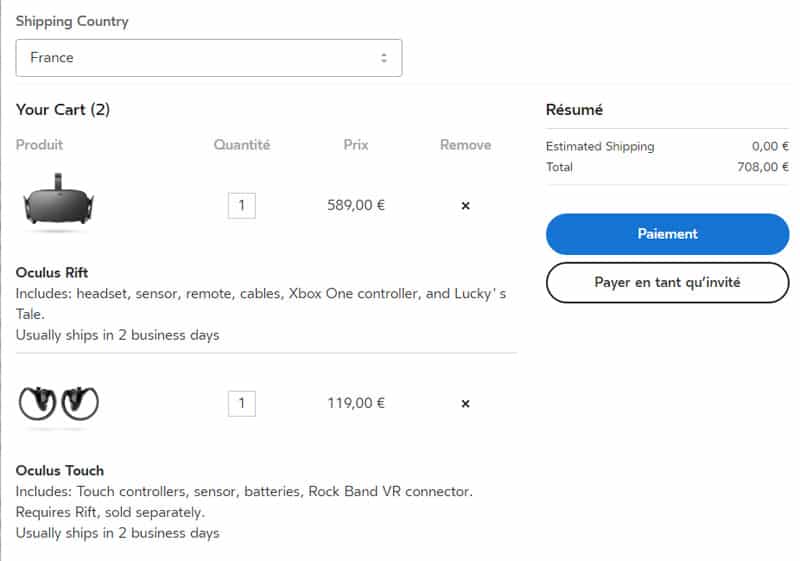Click the 589,00 € price
Screen dimensions: 800x561
[x=356, y=205]
